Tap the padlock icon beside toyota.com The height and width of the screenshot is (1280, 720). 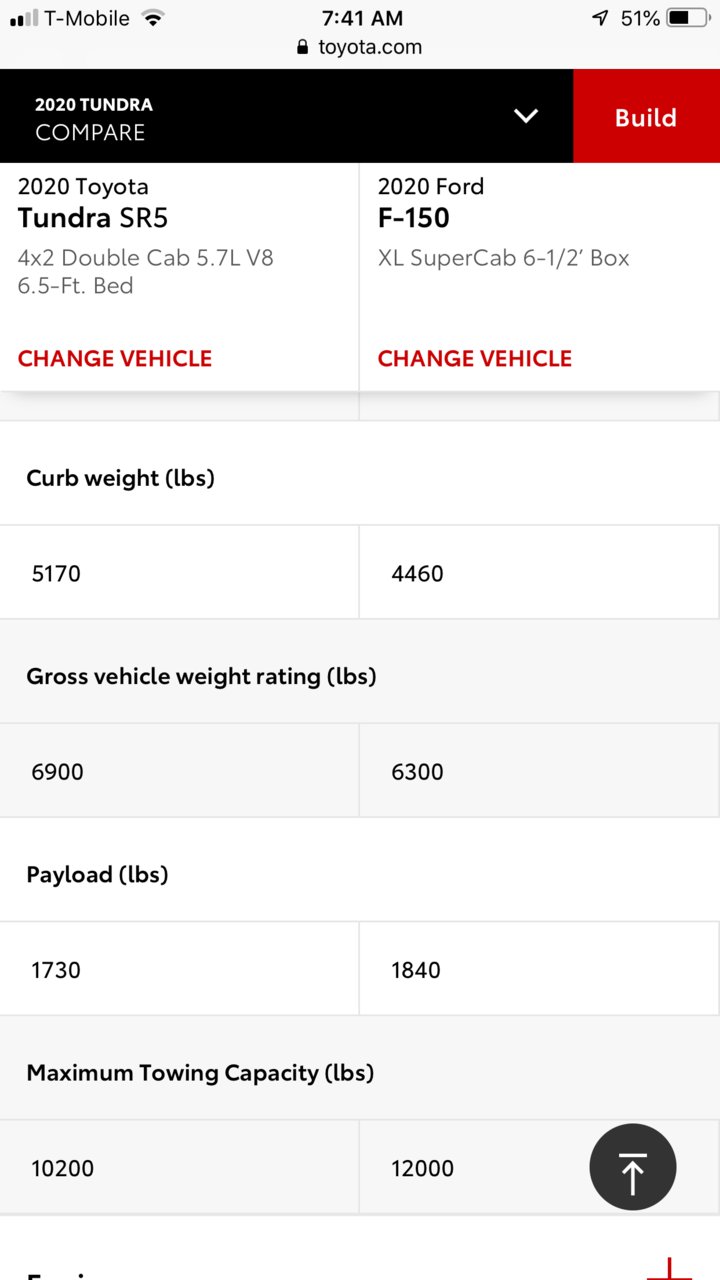(x=303, y=47)
